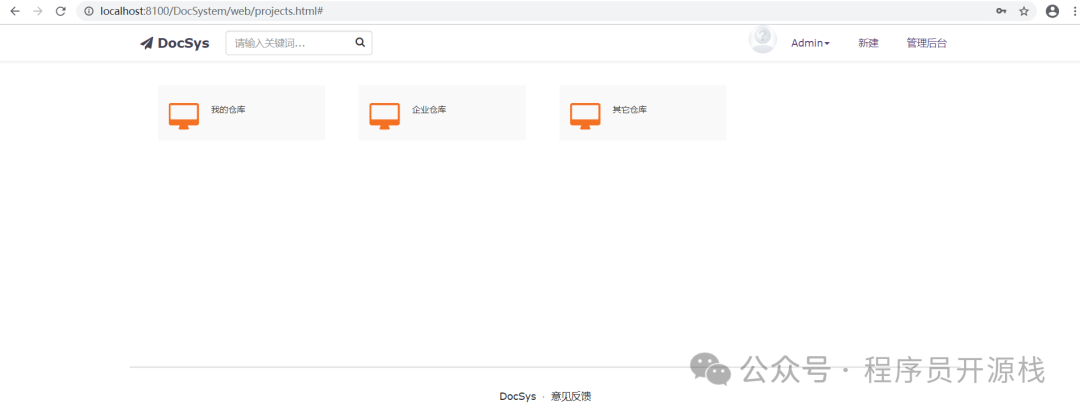1080x413 pixels.
Task: Open 管理后台 from the navigation bar
Action: point(926,43)
